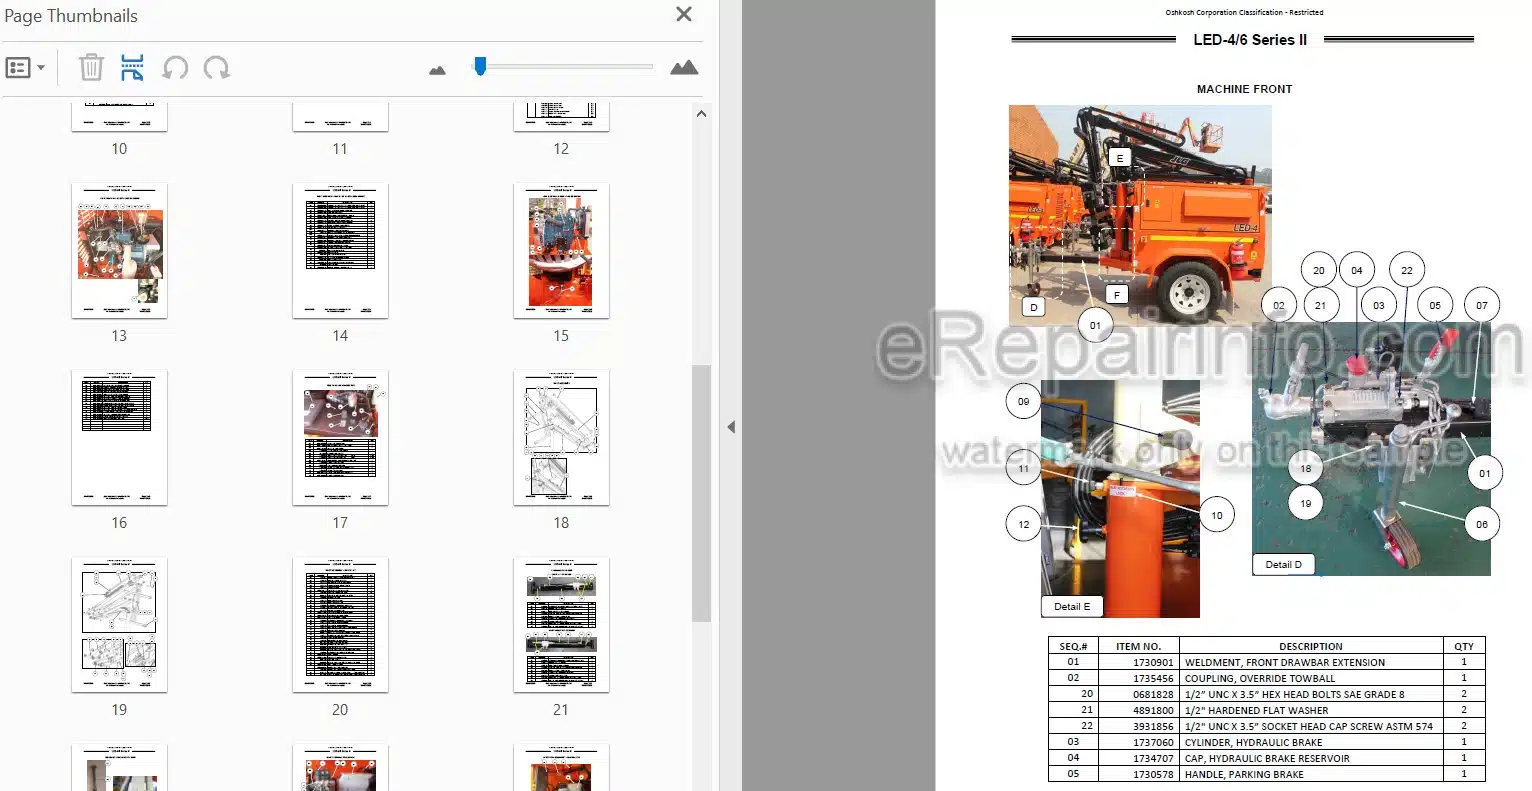Select page 18 thumbnail
The width and height of the screenshot is (1532, 791).
point(561,438)
